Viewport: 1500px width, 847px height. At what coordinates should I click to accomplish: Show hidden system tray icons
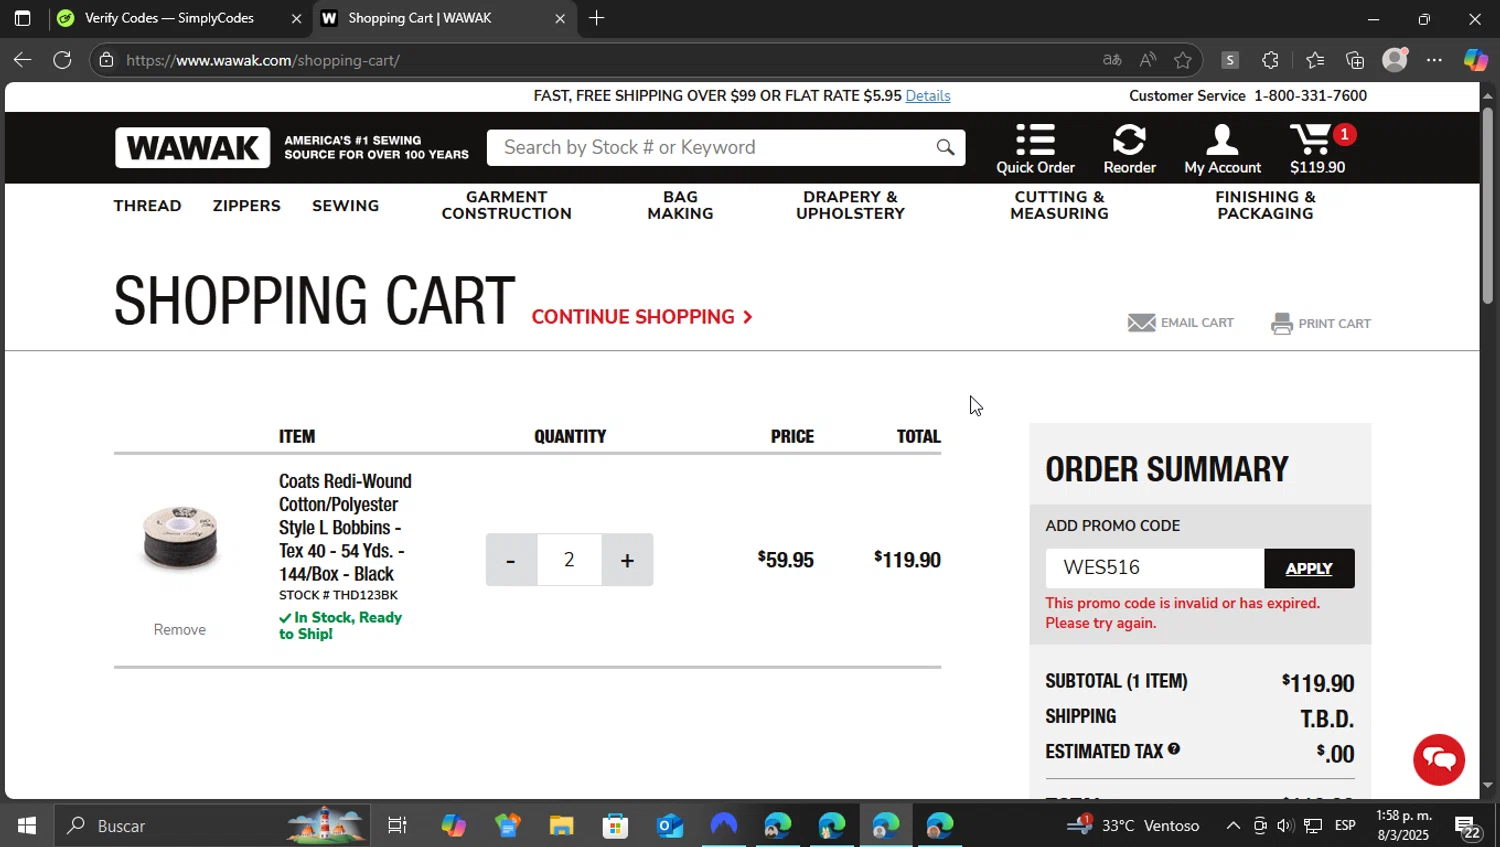coord(1233,826)
